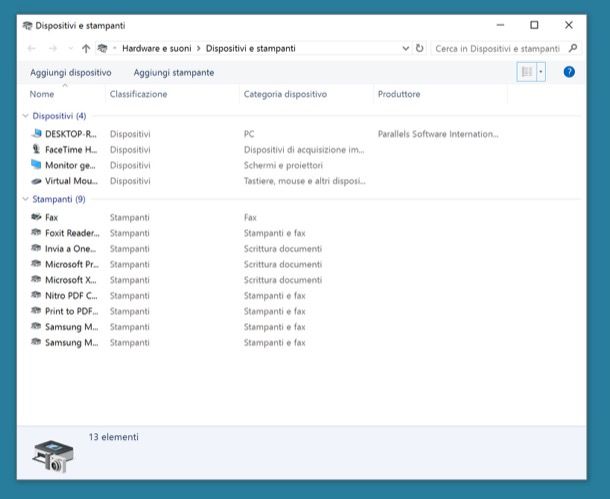Open the address bar history dropdown
The height and width of the screenshot is (499, 610).
pos(405,48)
